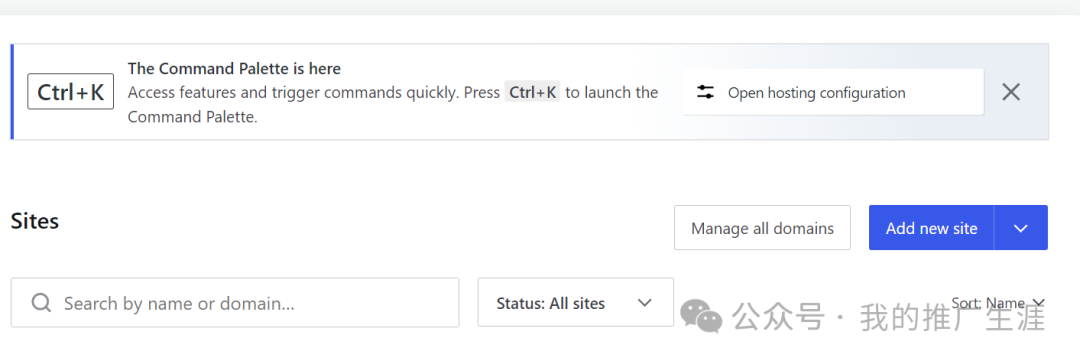Click the Manage all domains button
This screenshot has height=361, width=1080.
[762, 228]
